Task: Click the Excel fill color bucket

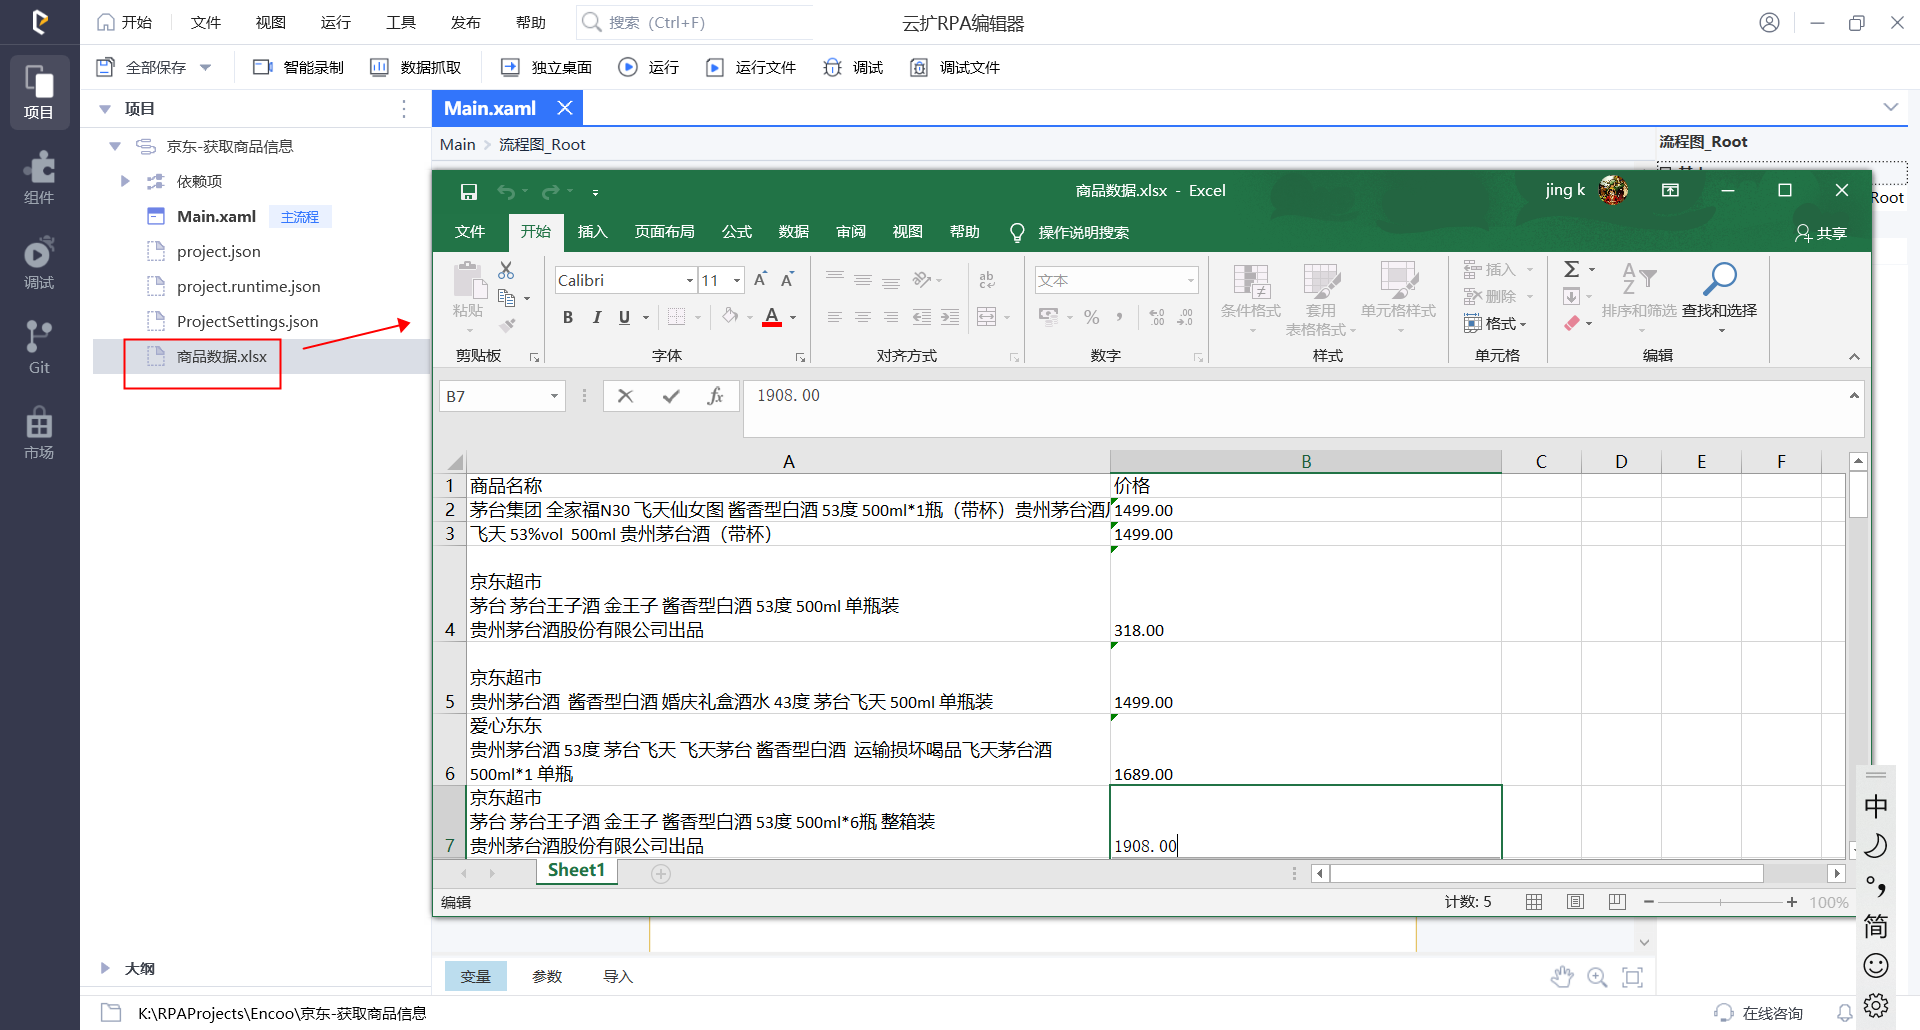Action: 730,317
